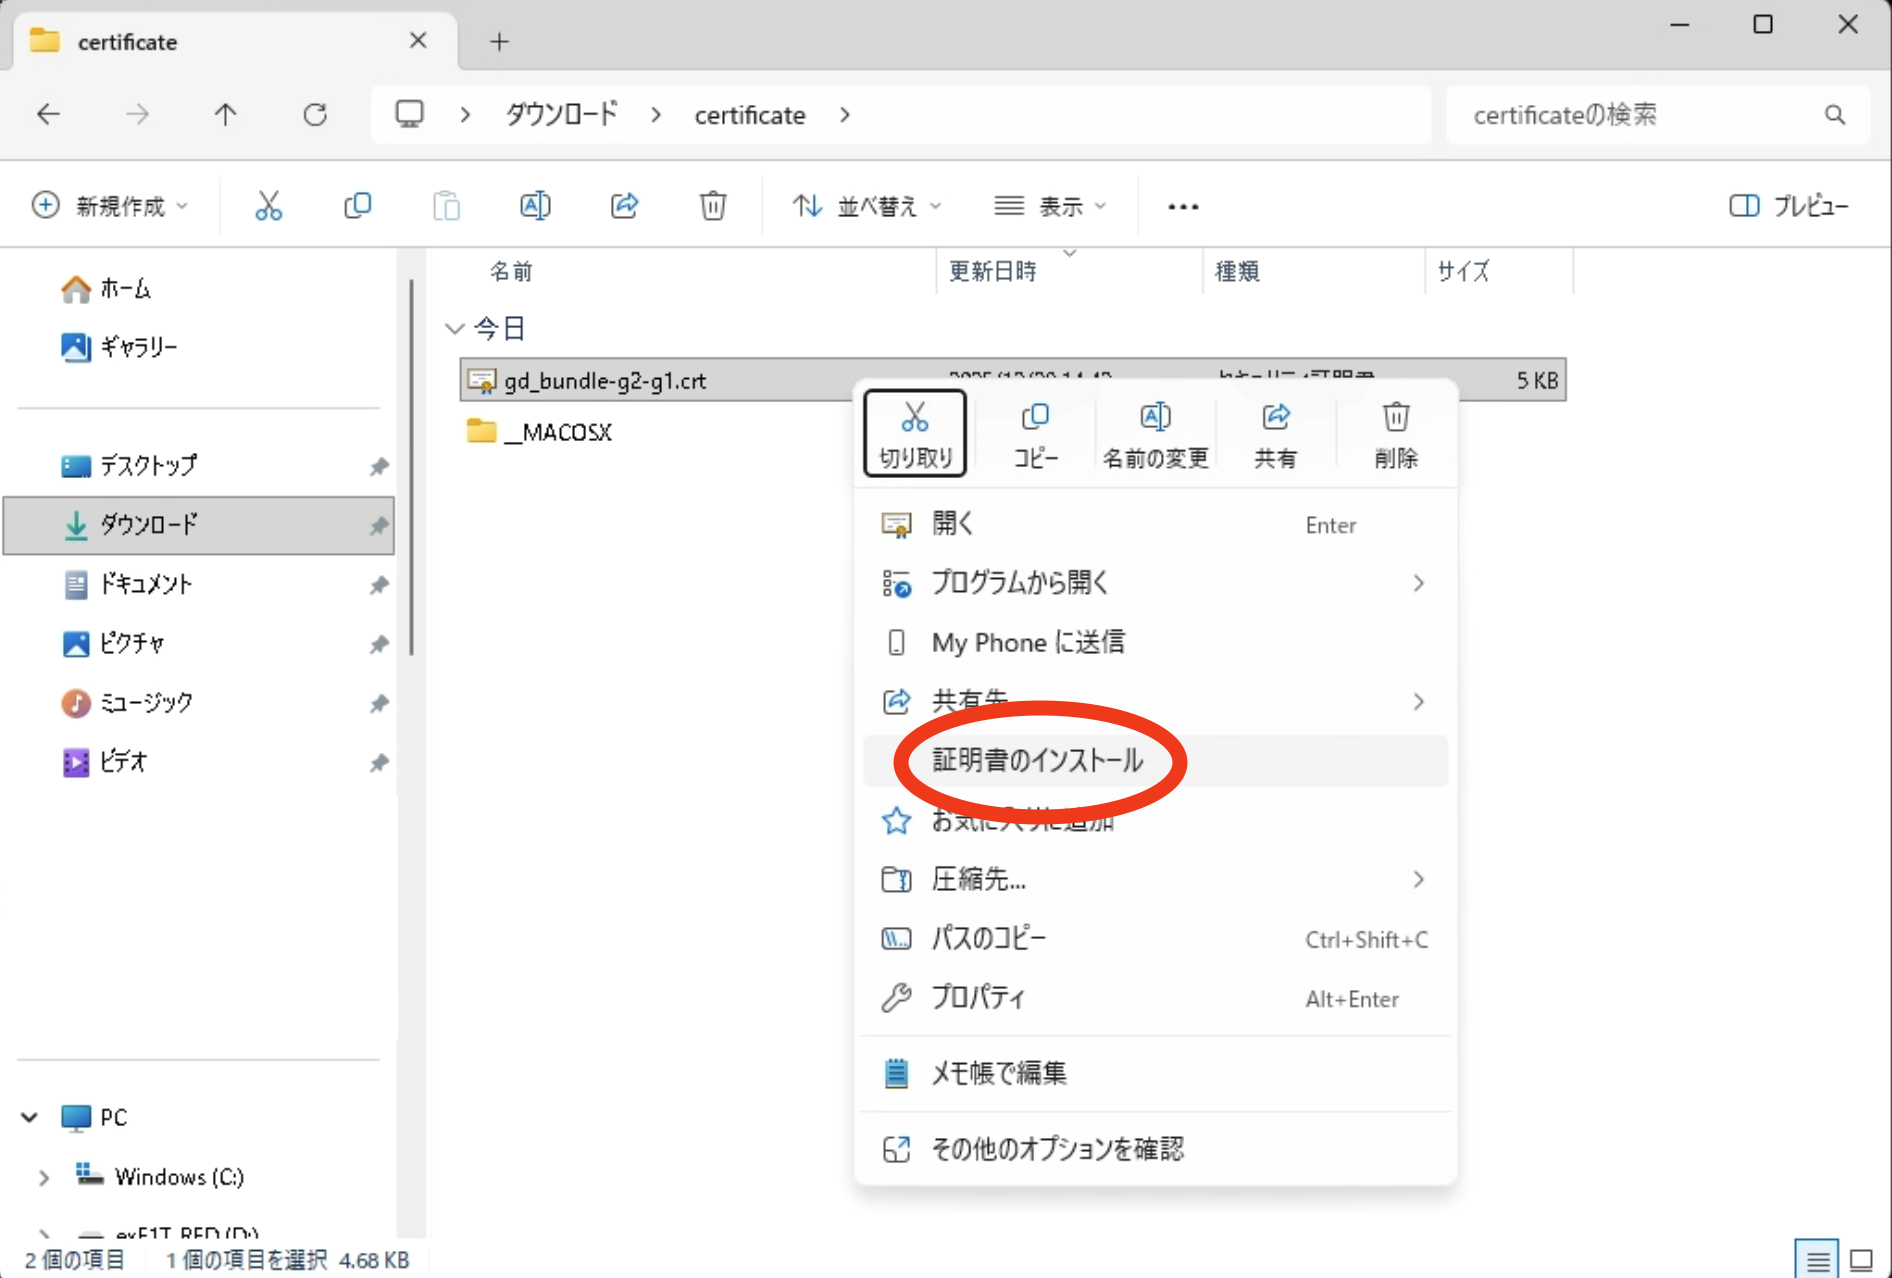Collapse the Today group

coord(455,329)
